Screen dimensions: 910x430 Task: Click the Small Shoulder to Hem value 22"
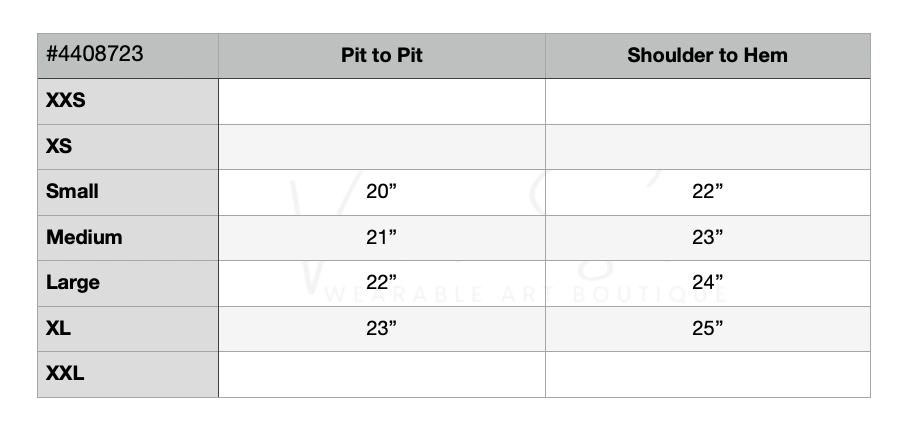[x=707, y=192]
